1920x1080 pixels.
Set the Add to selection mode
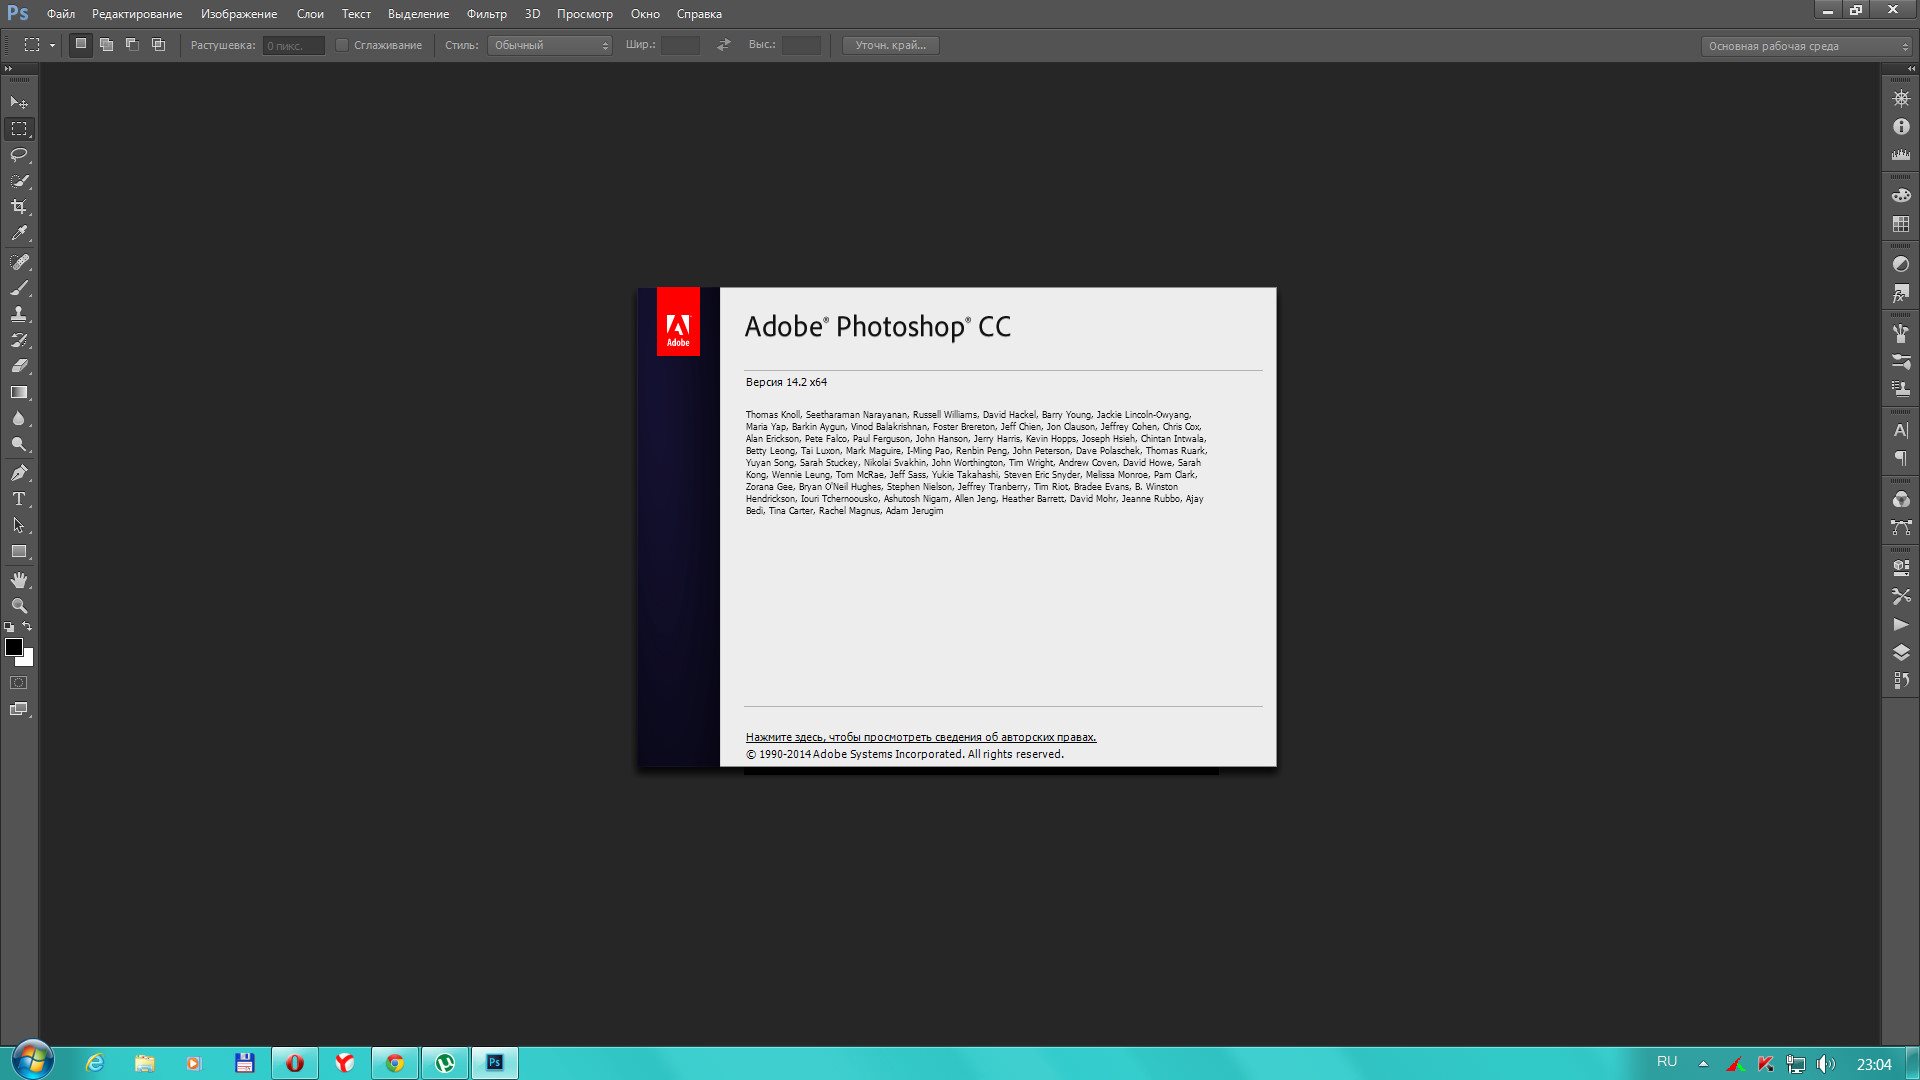(106, 45)
